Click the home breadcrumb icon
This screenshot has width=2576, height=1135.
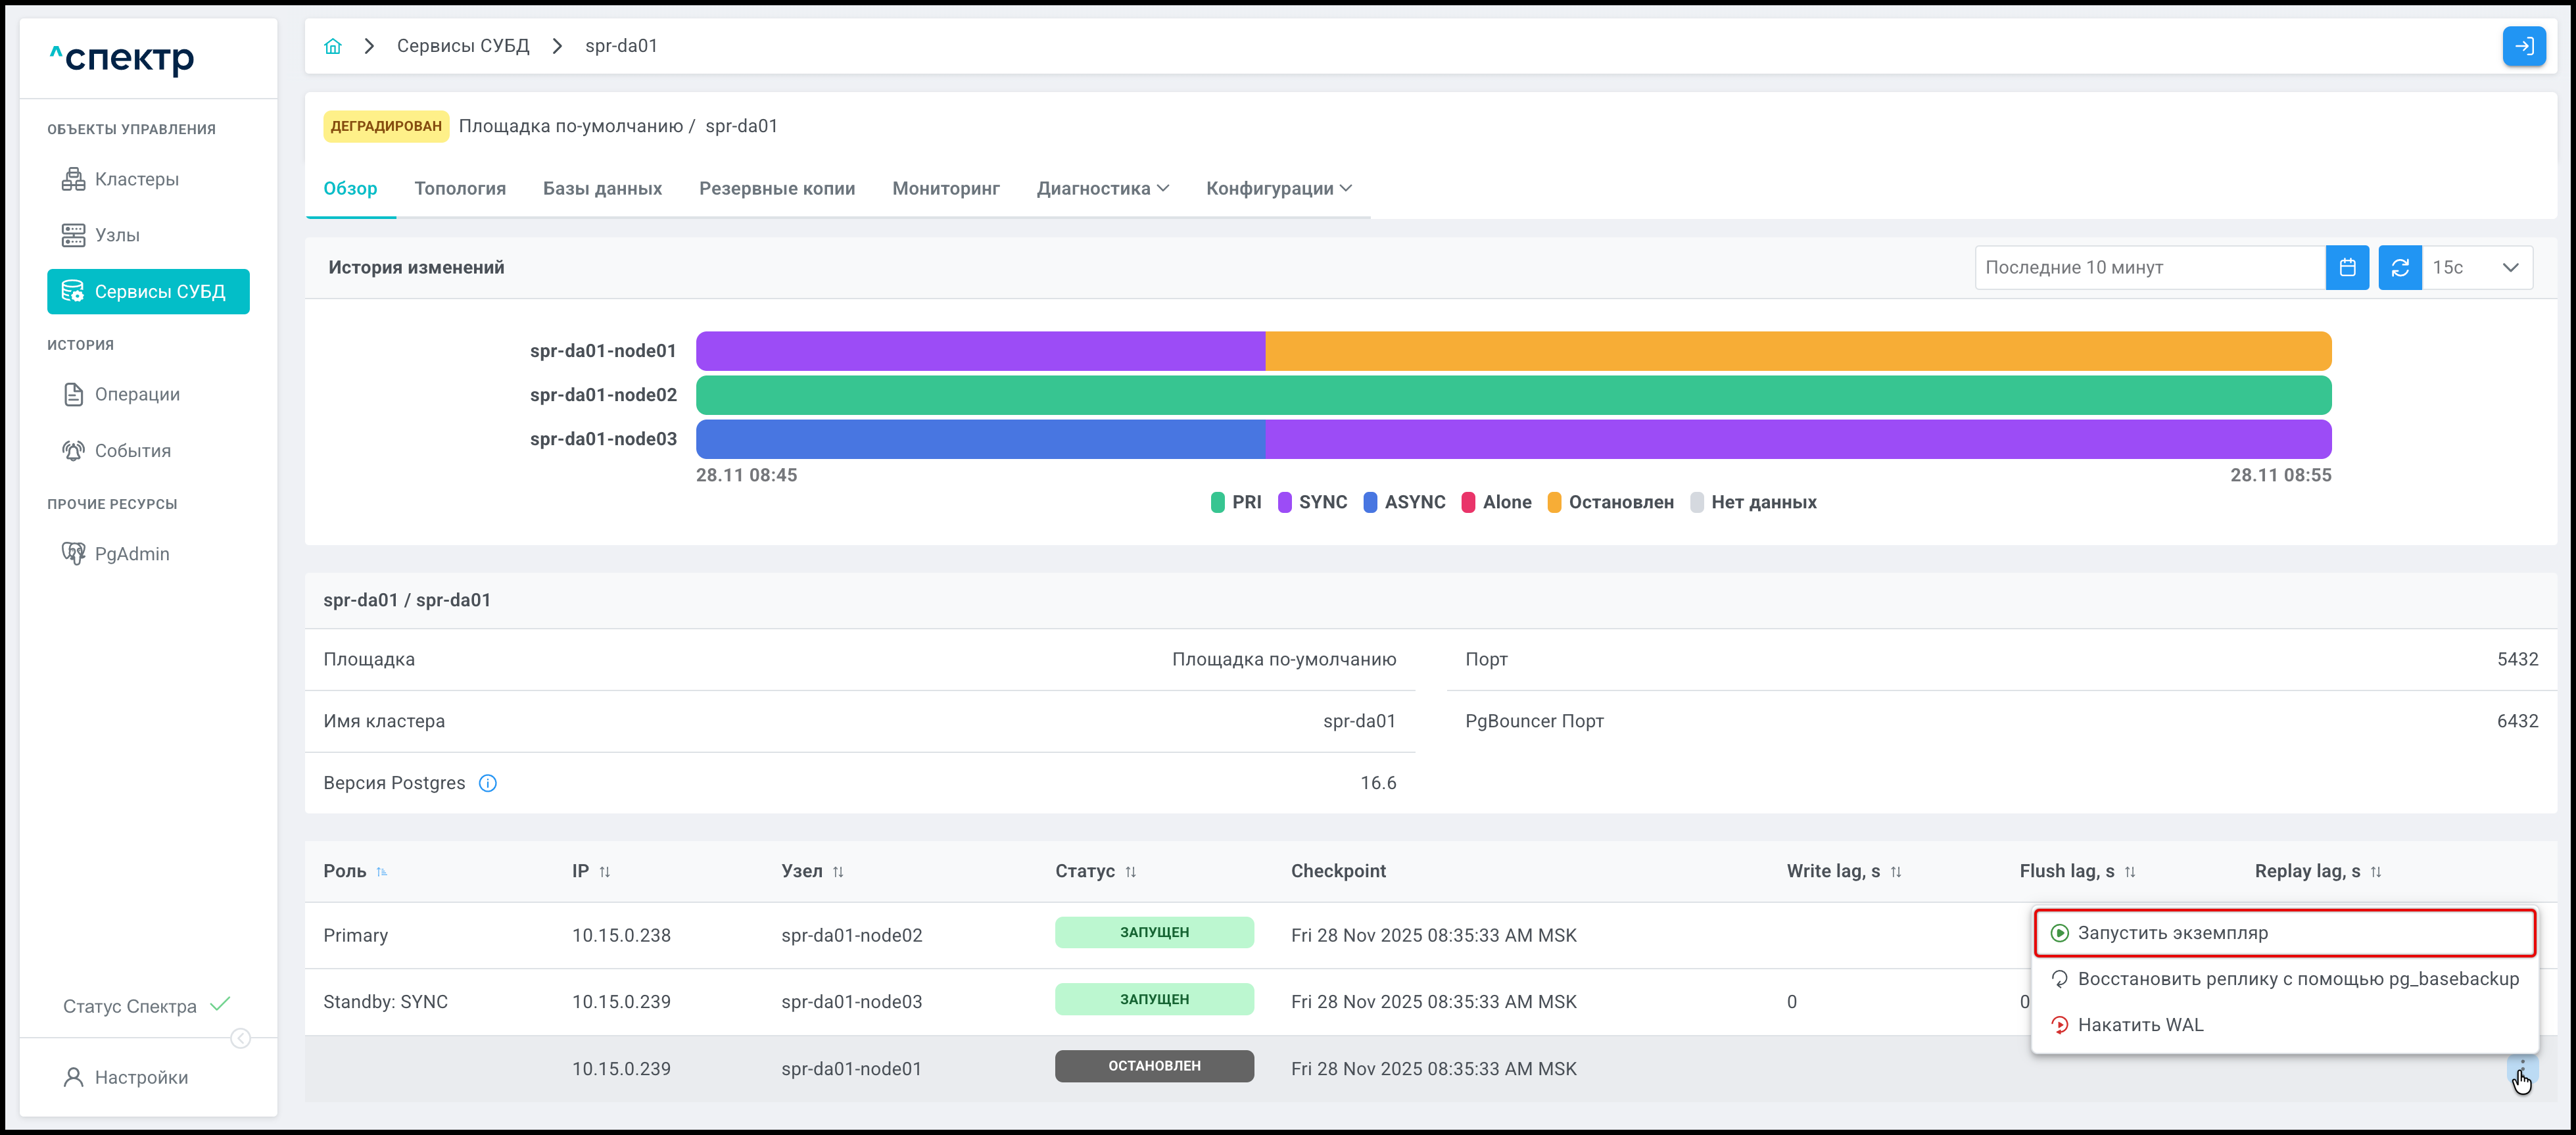(x=333, y=46)
